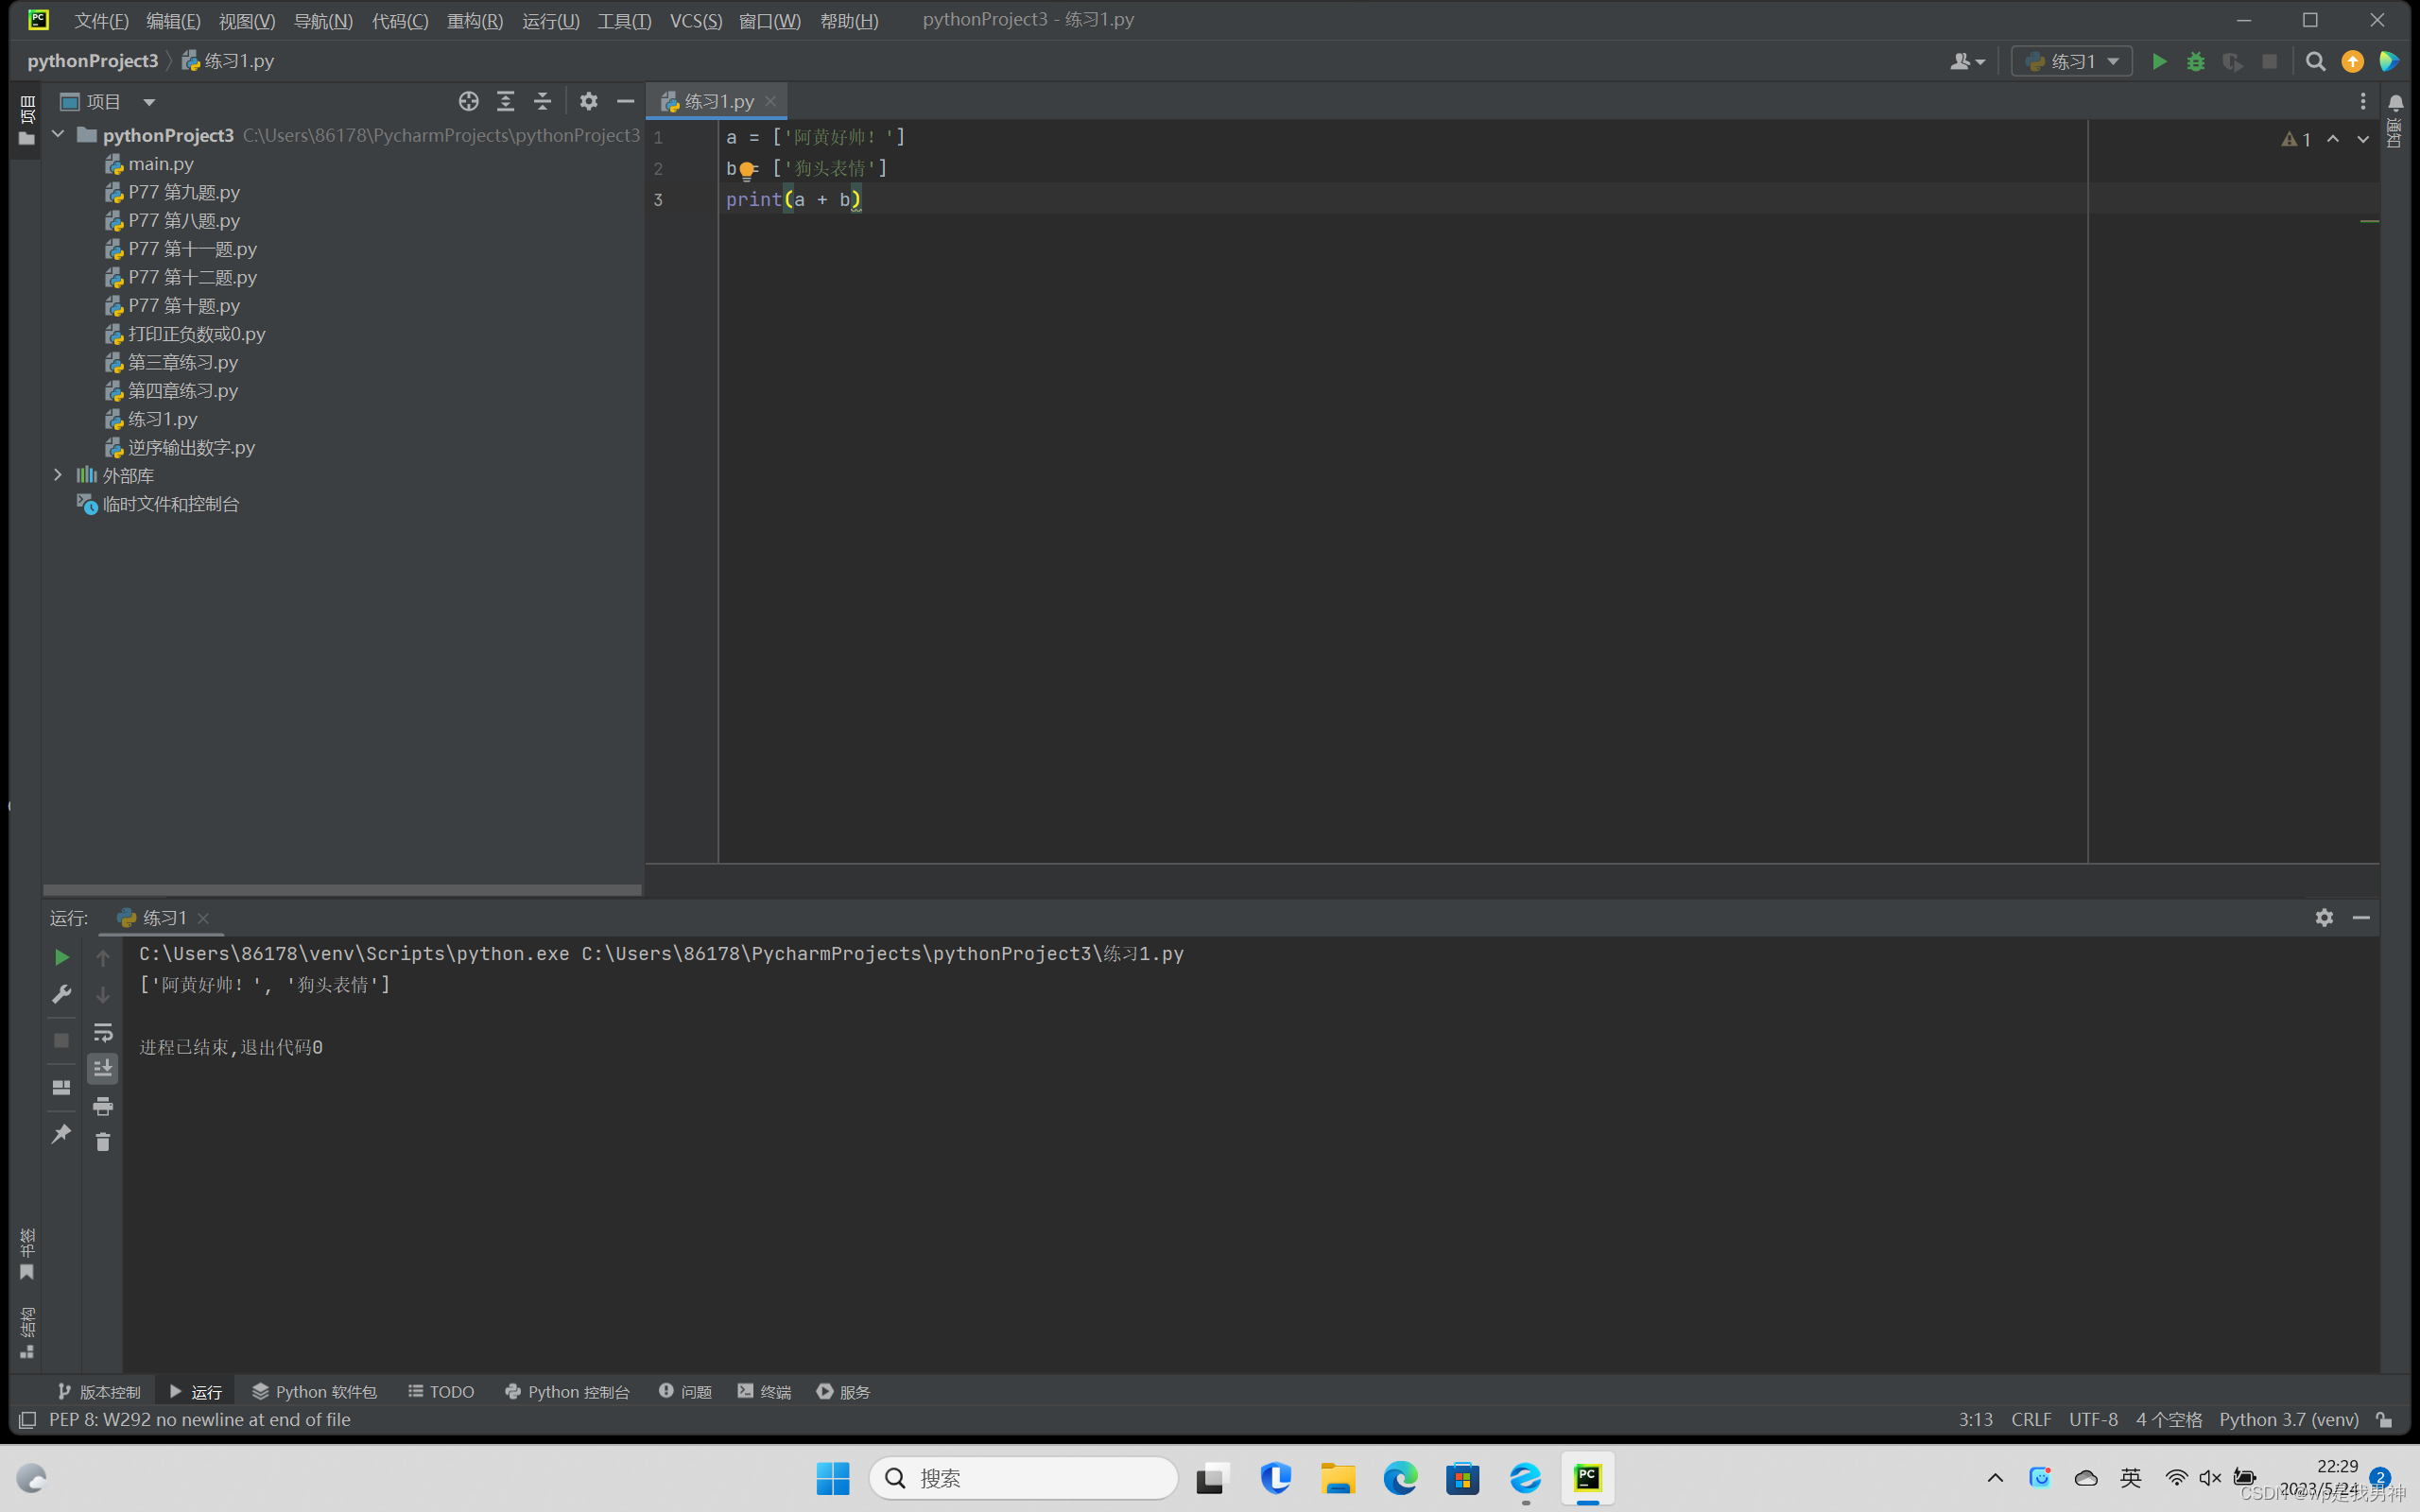Print console output via the printer icon
2420x1512 pixels.
(103, 1106)
